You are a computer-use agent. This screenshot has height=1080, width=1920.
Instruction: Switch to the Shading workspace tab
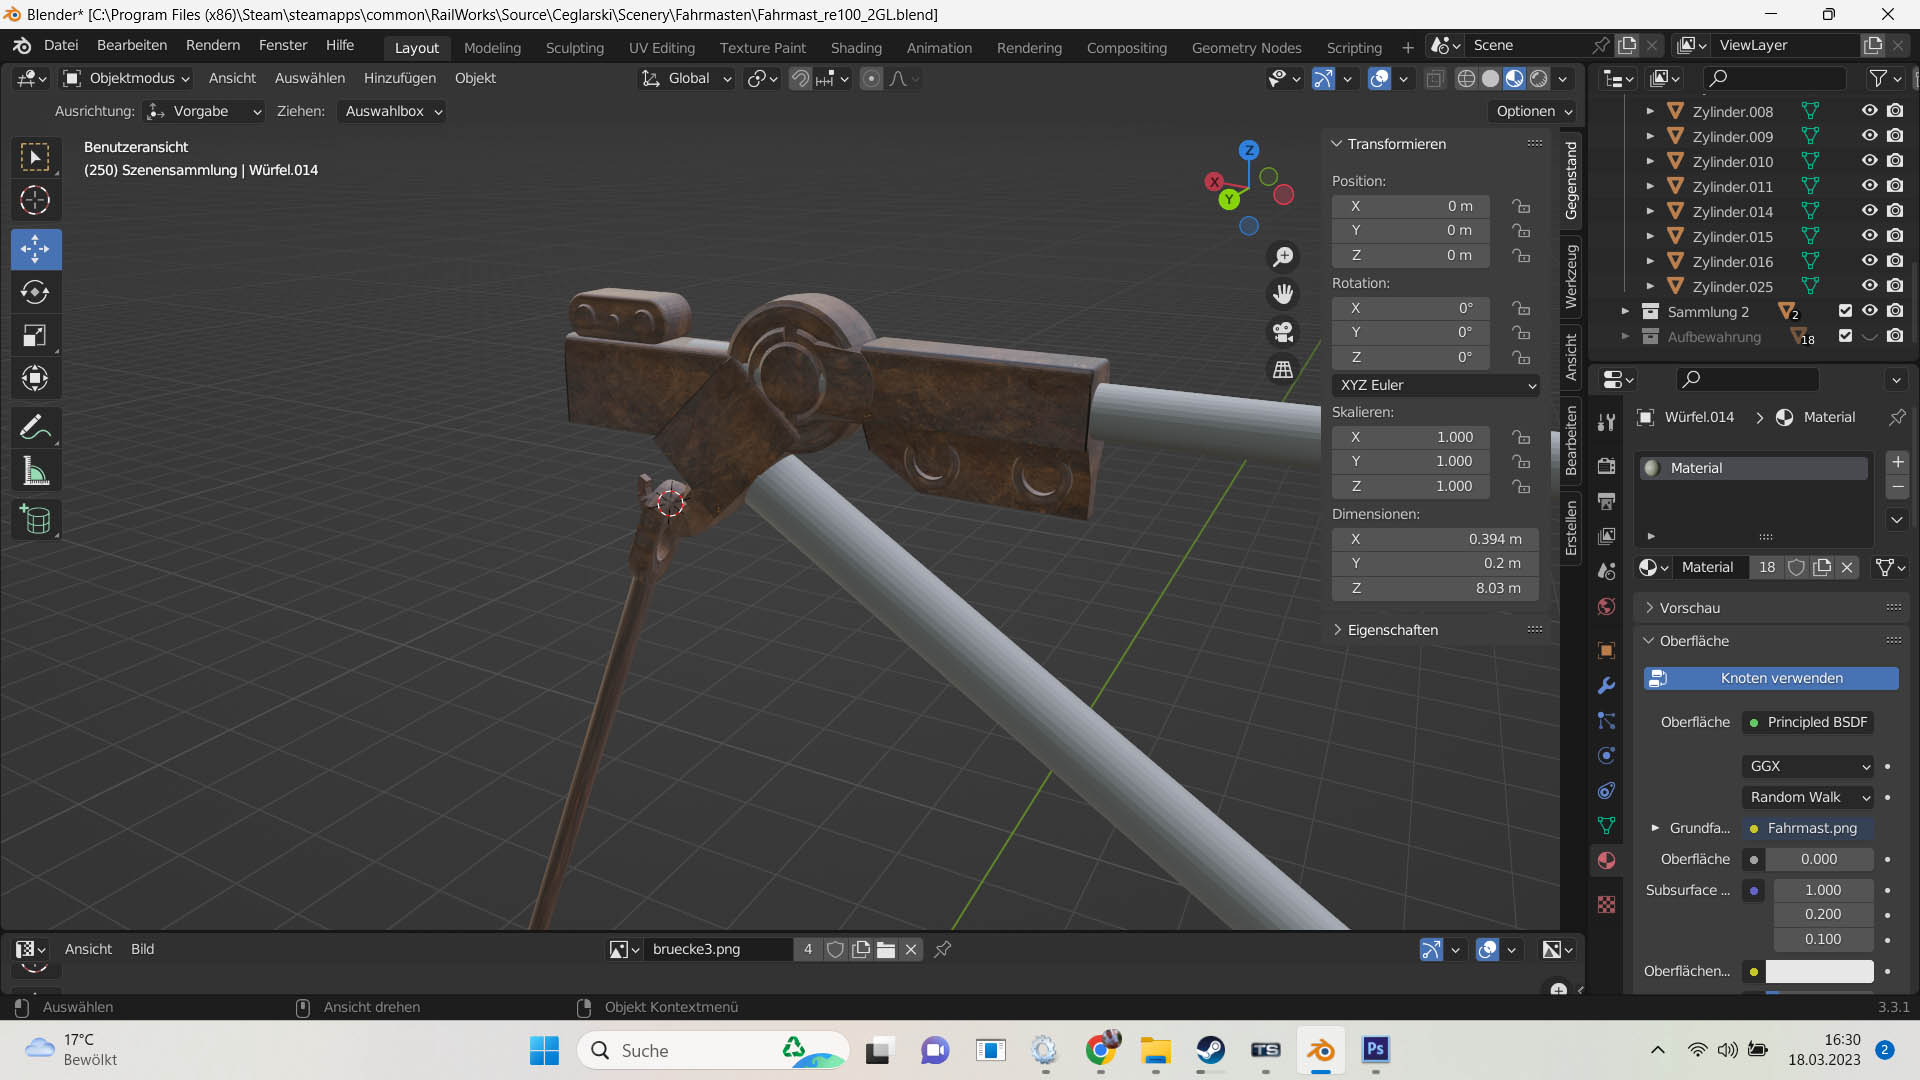(856, 47)
